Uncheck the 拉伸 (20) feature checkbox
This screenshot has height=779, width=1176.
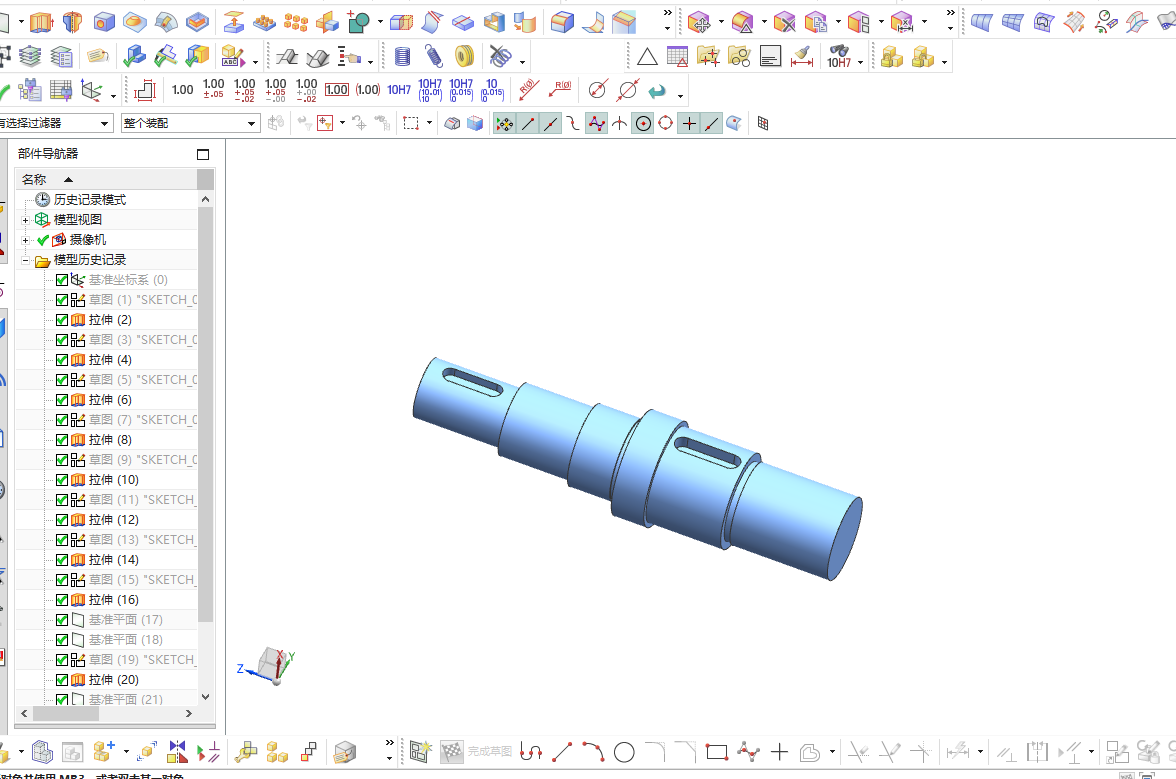coord(62,680)
